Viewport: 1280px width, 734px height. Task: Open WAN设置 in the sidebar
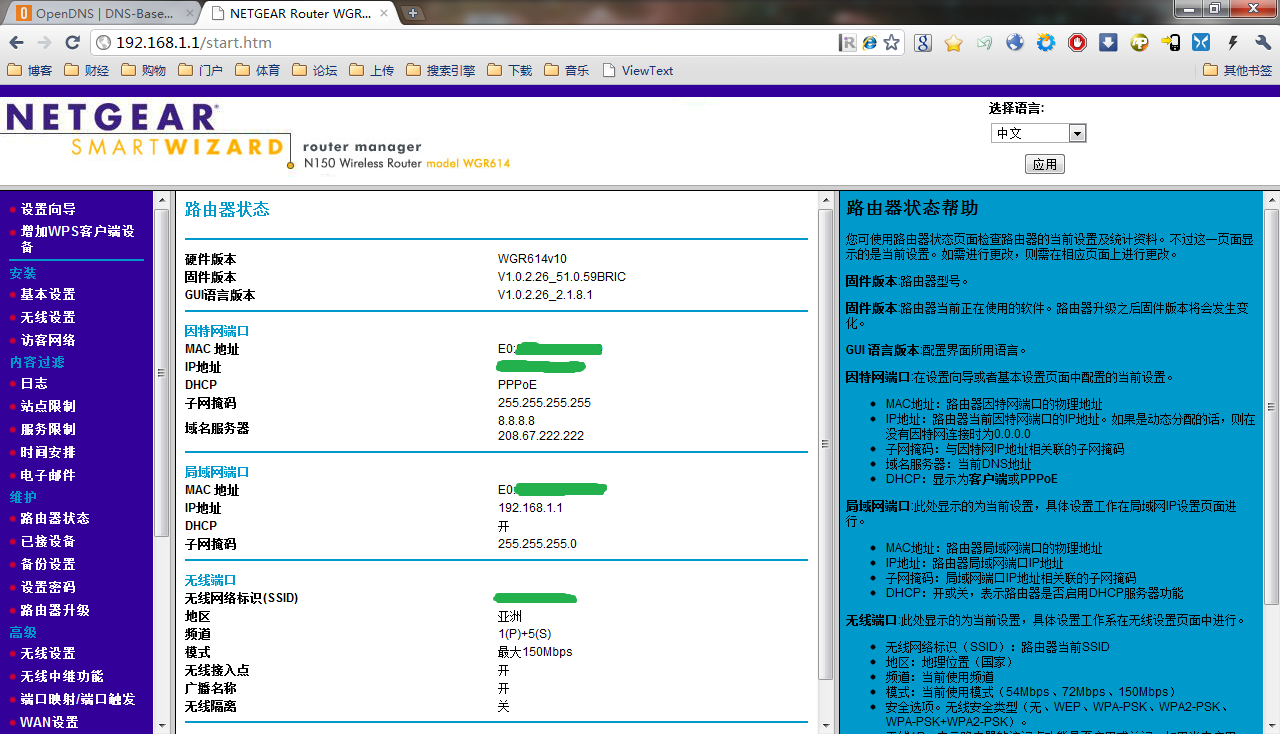49,722
